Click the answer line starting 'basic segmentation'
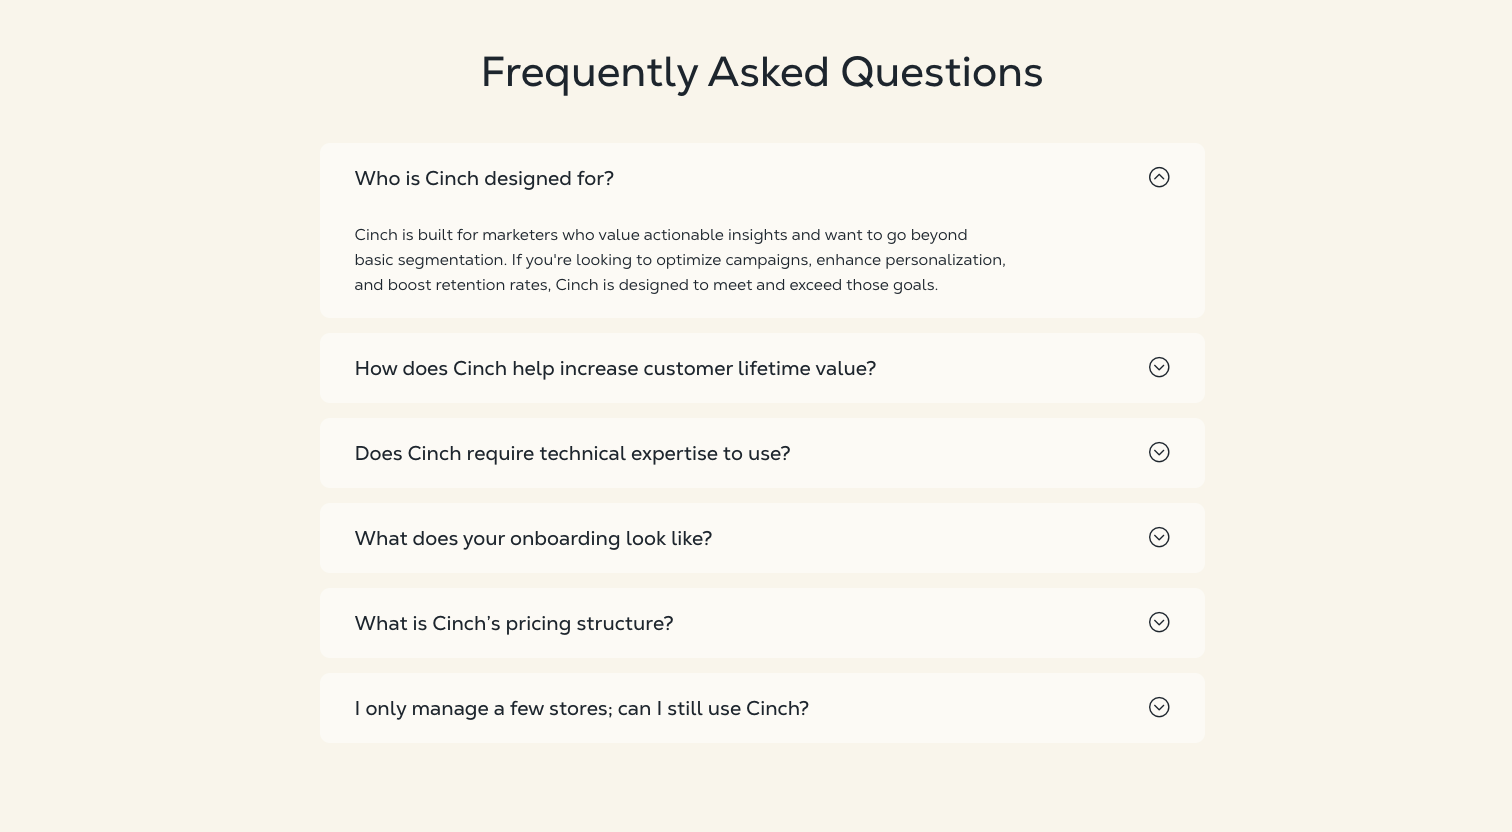 tap(679, 260)
